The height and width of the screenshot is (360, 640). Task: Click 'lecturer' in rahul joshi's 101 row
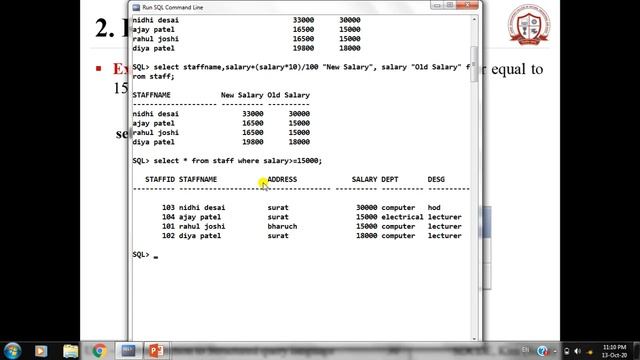pos(444,227)
